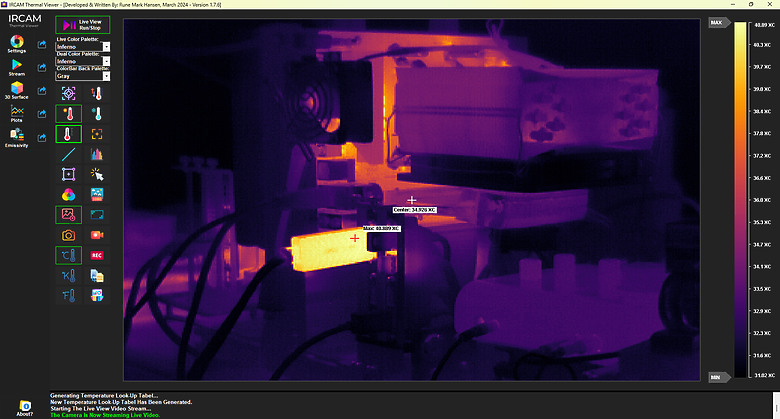Click the log panel scrollbar
Screen dimensions: 780x419
coord(776,405)
